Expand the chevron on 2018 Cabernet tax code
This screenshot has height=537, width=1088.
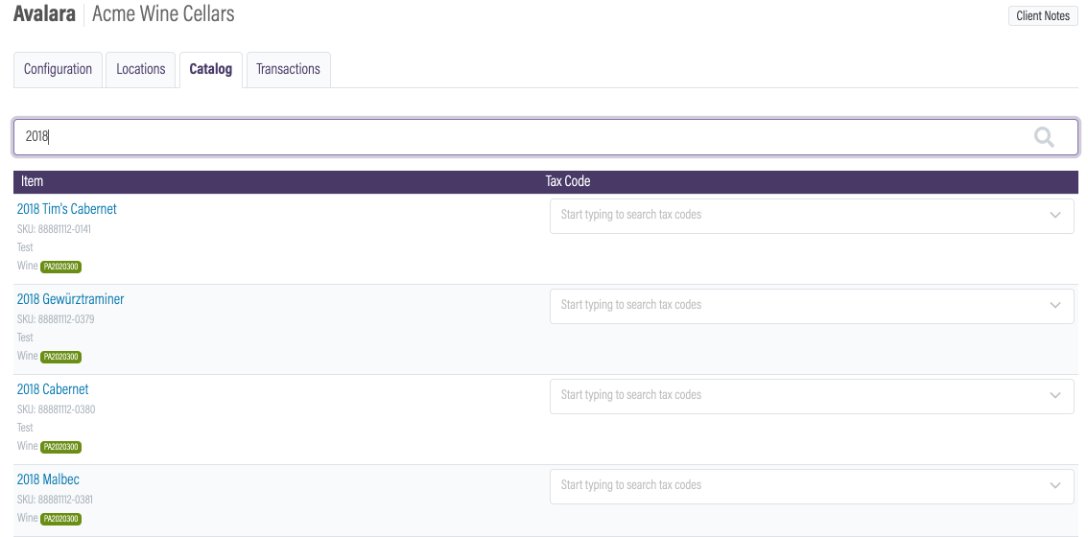1055,395
